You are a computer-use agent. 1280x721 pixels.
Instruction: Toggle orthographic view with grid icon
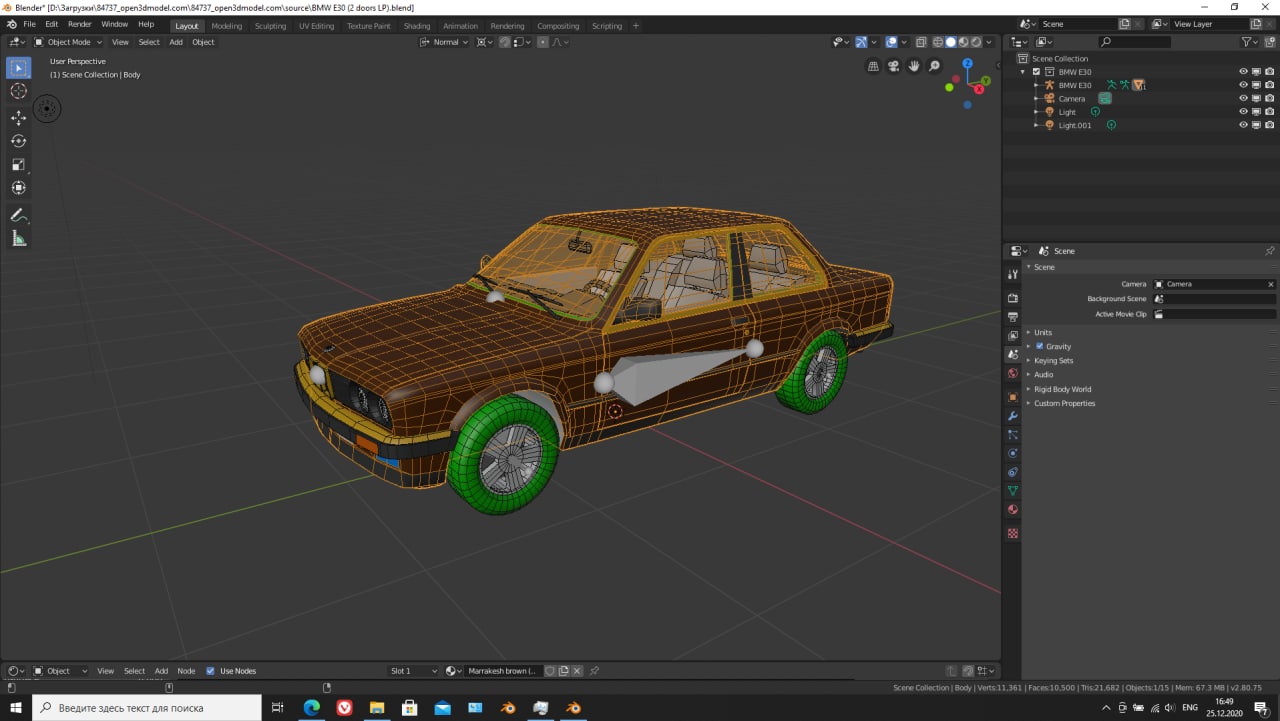coord(873,66)
